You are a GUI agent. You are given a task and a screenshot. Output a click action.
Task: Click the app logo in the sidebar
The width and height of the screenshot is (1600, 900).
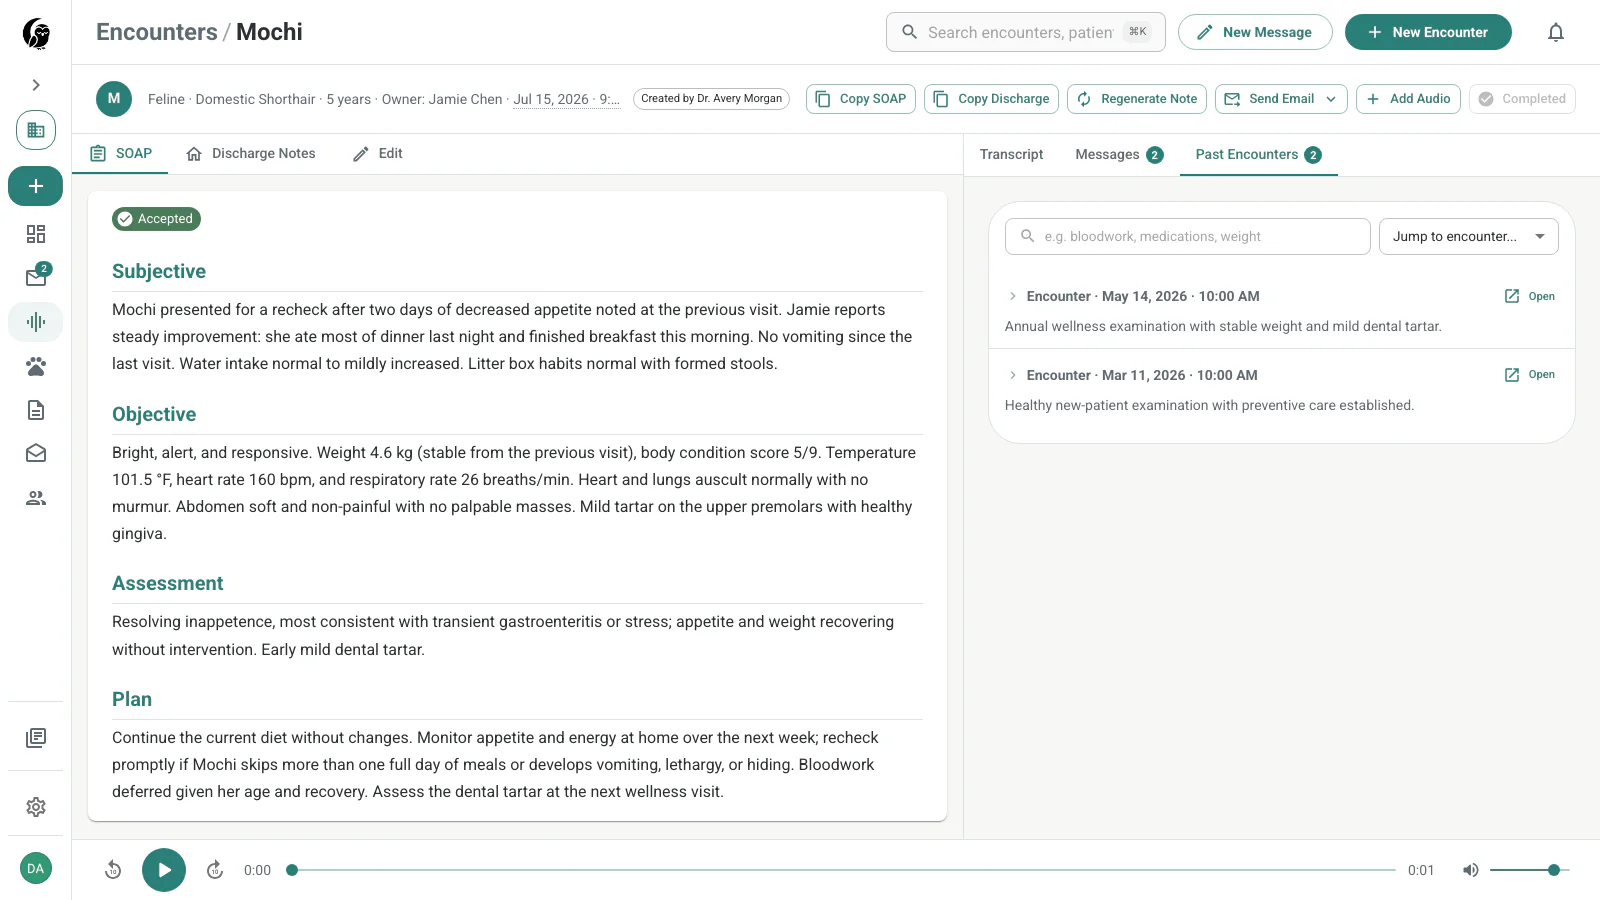(36, 33)
